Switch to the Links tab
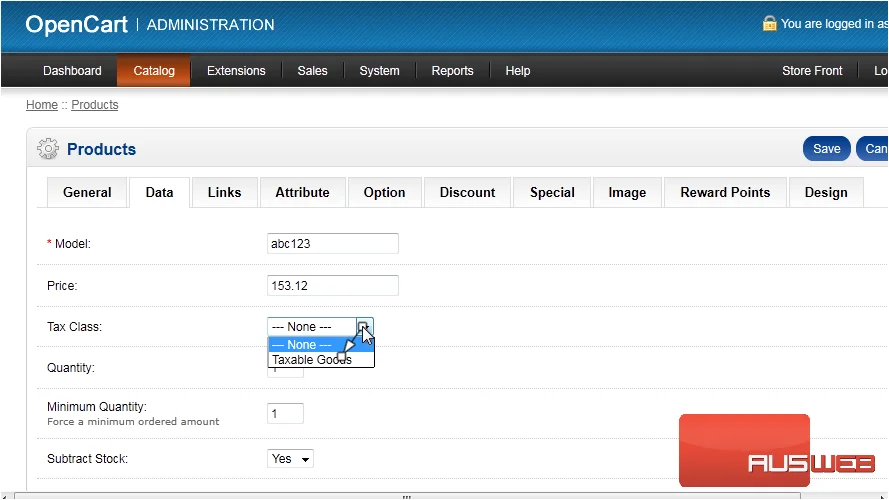 coord(225,193)
